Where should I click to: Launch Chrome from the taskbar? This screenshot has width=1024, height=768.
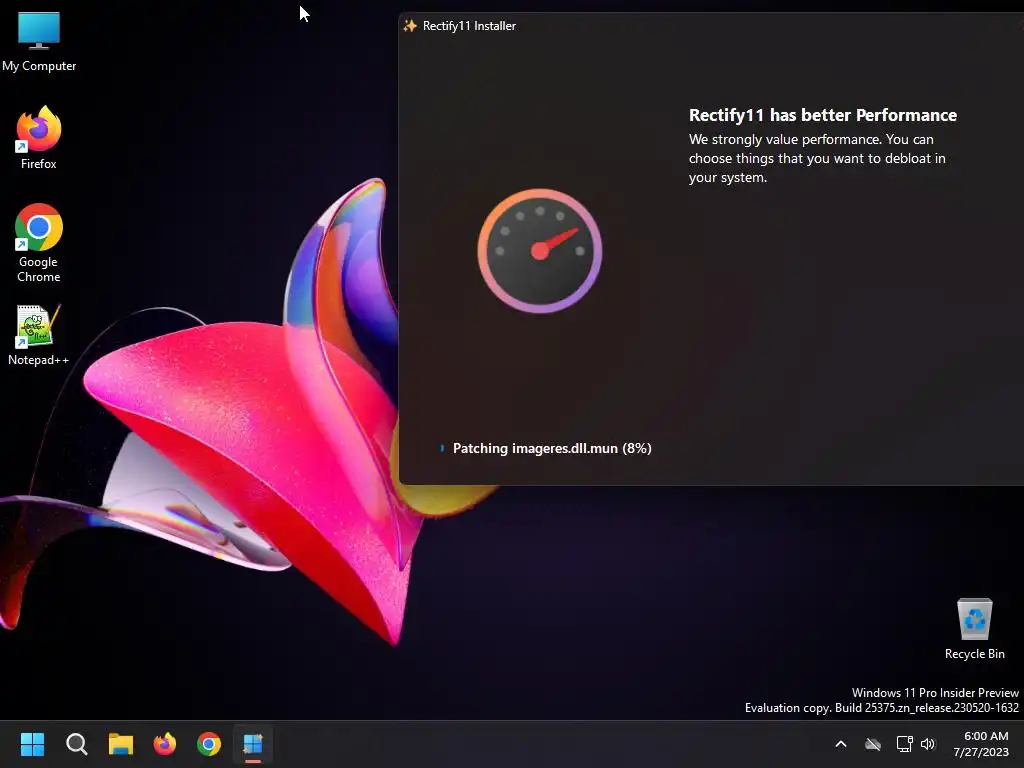pos(209,744)
